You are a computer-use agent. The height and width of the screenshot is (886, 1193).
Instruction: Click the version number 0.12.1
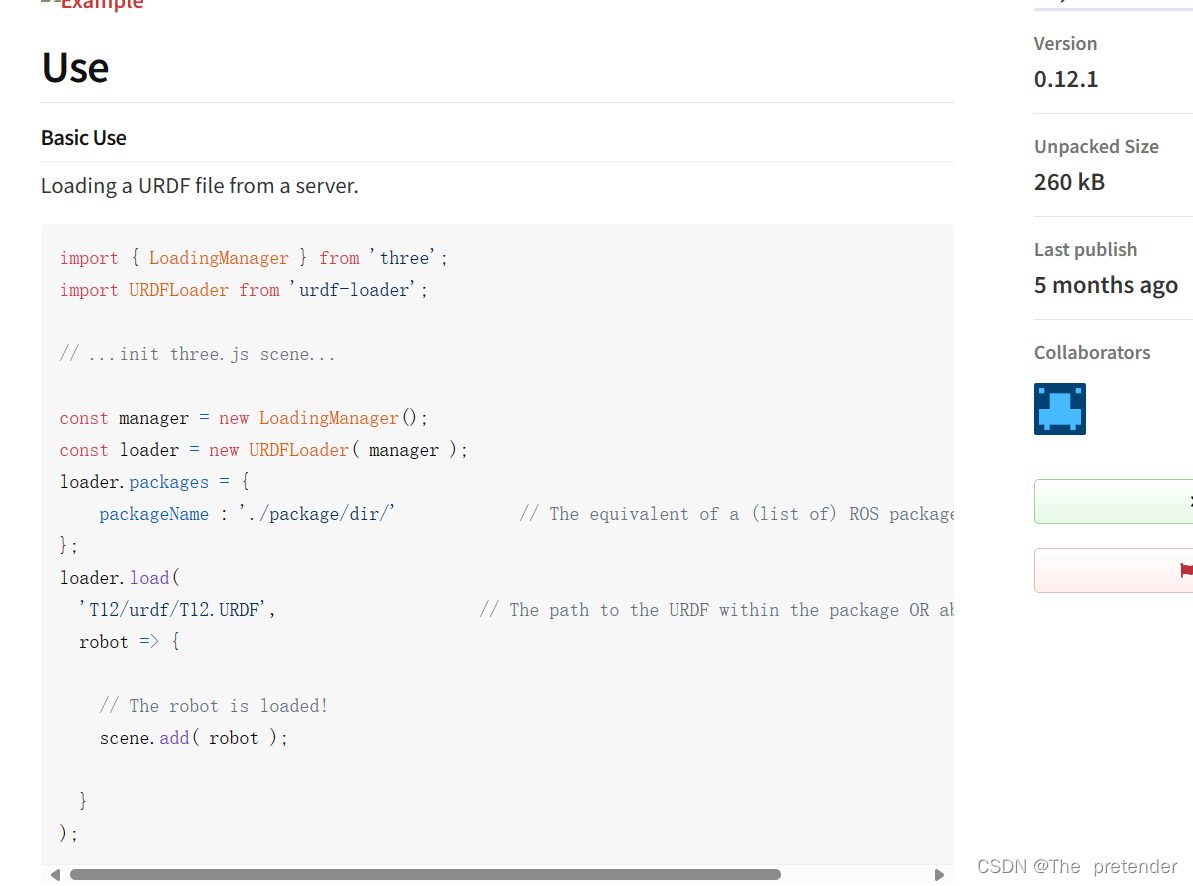(x=1066, y=78)
